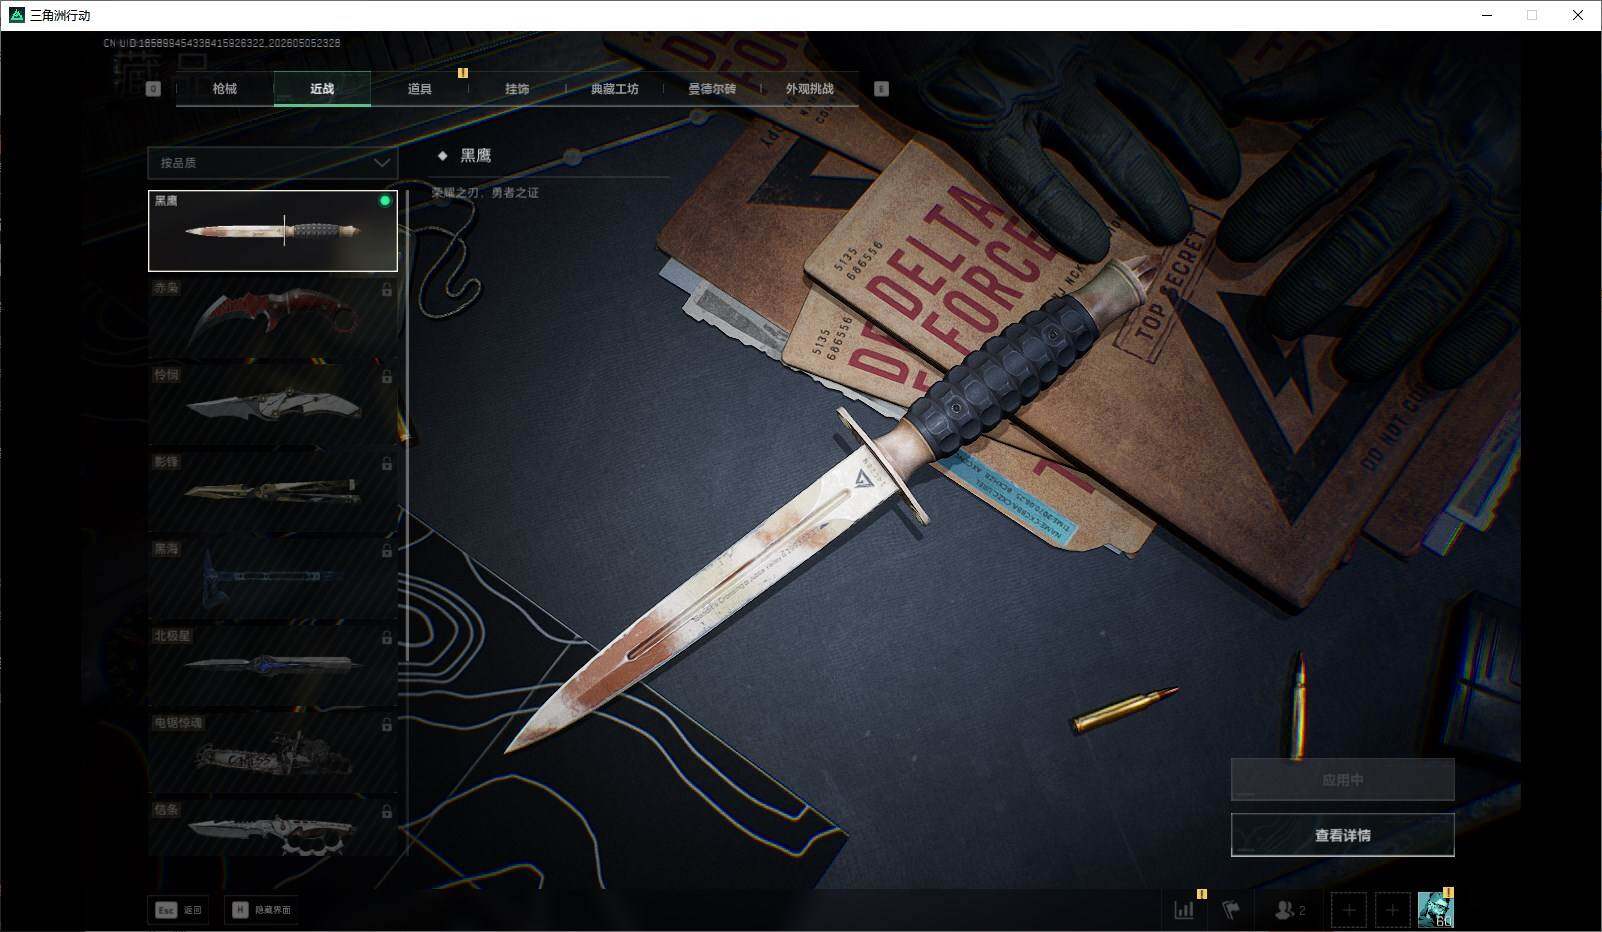Click the 查看详情 button
The height and width of the screenshot is (932, 1602).
[x=1342, y=835]
